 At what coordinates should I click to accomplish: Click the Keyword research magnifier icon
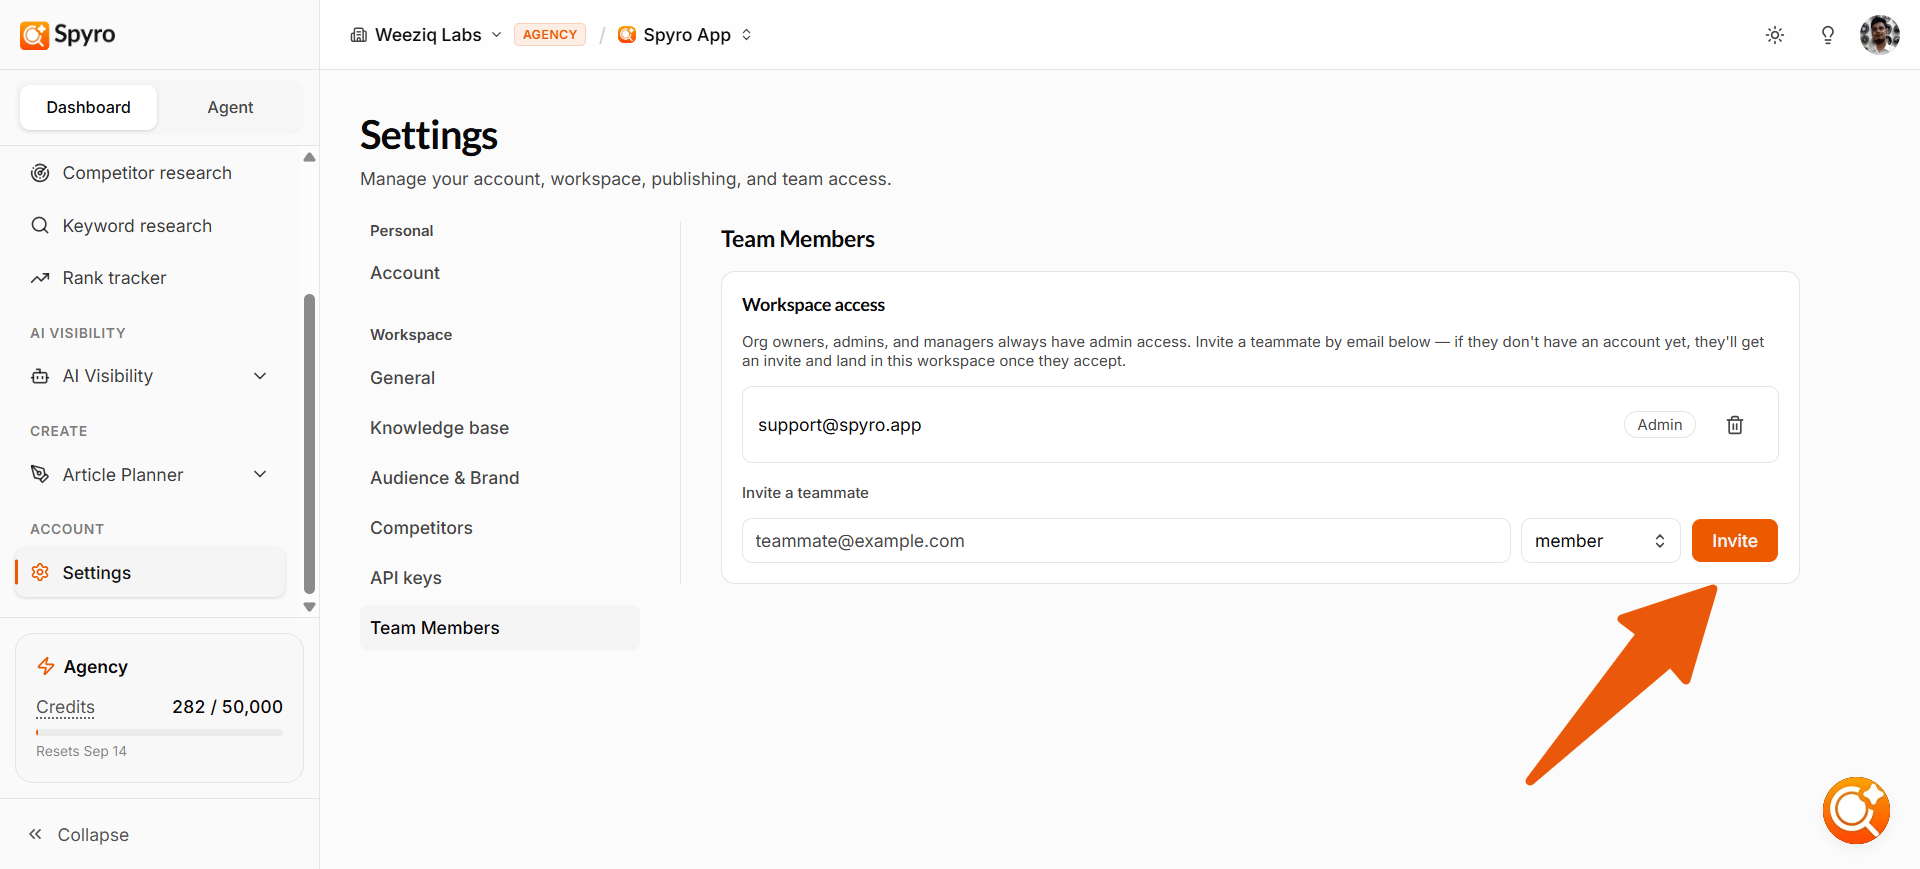point(40,225)
